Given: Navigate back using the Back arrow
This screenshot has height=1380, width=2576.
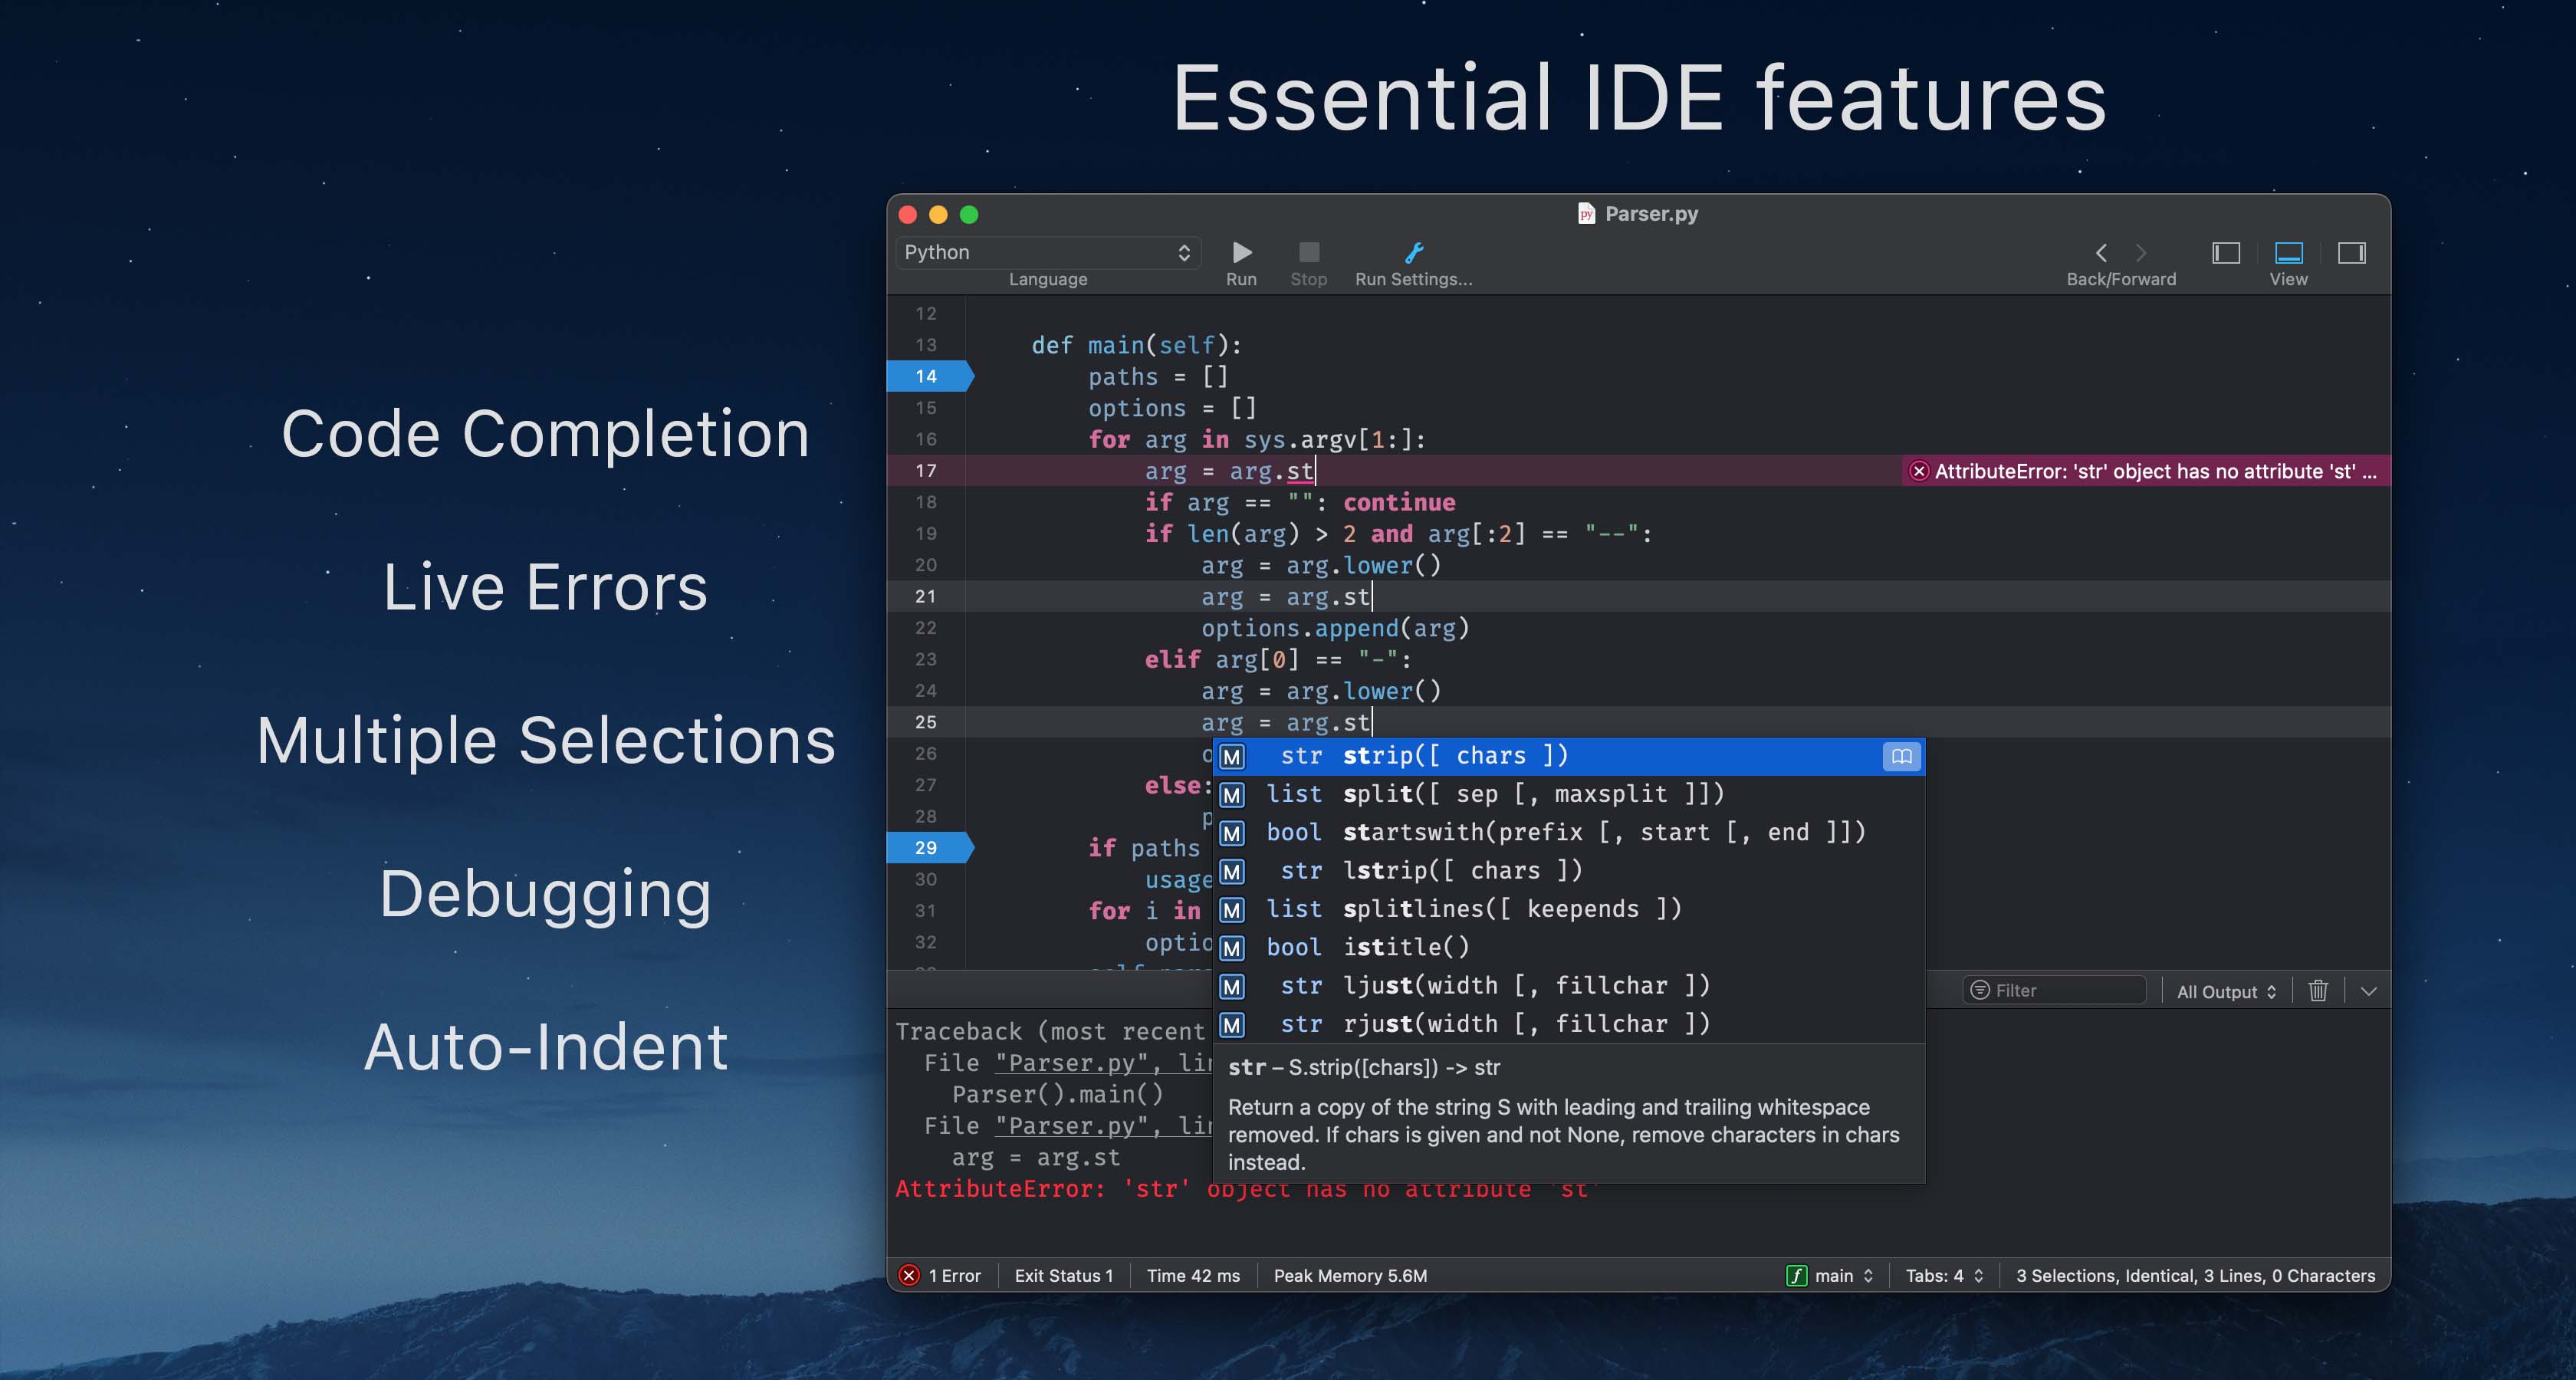Looking at the screenshot, I should (x=2102, y=253).
